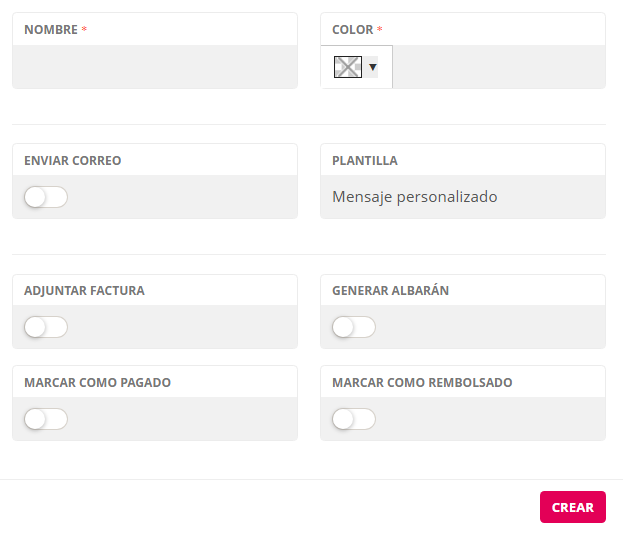Select the ENVIAR CORREO label text
Viewport: 623px width, 534px height.
tap(73, 161)
